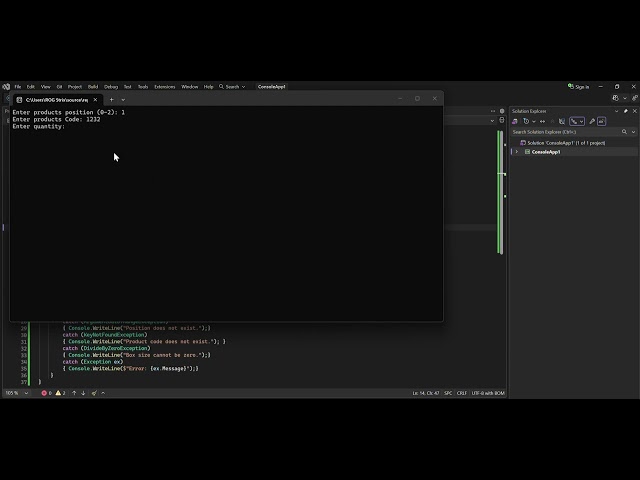Click the warning count indicator icon
This screenshot has width=640, height=480.
[60, 393]
